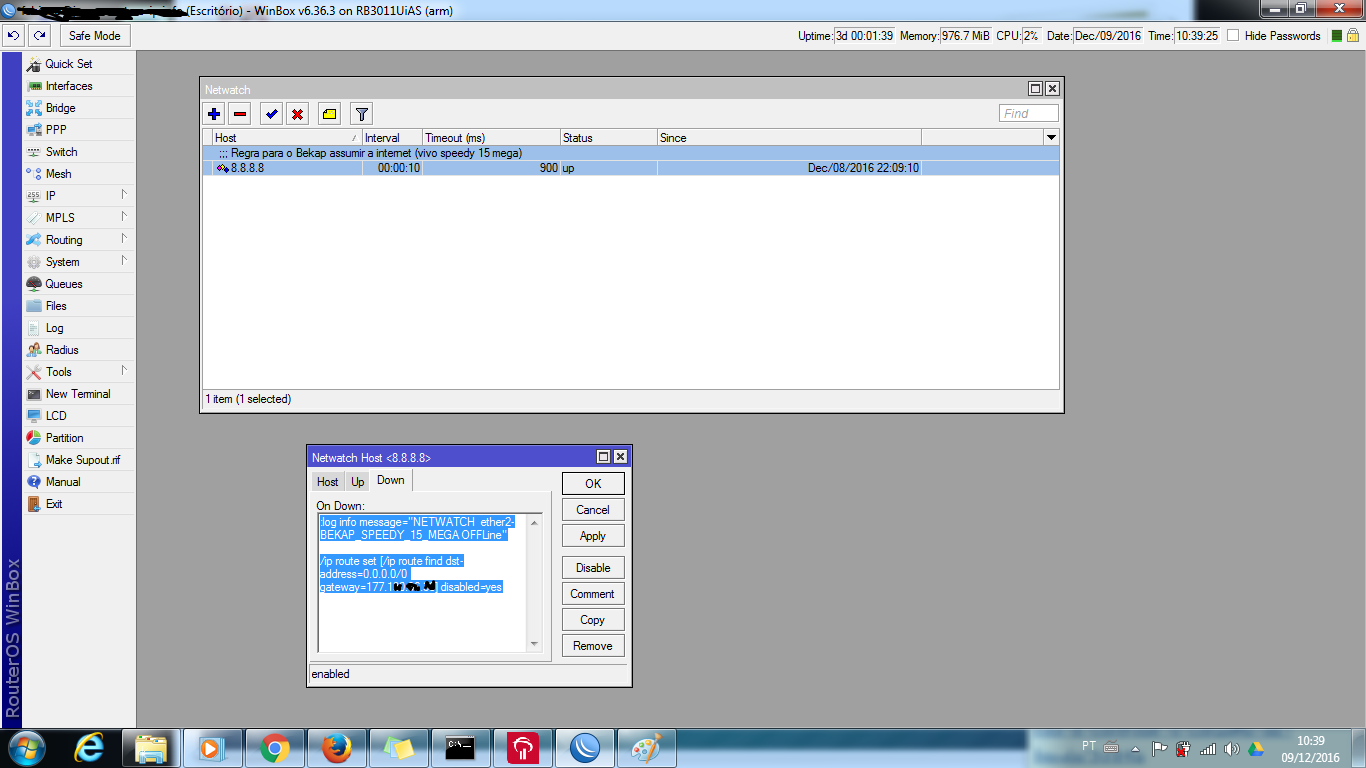Open the filter funnel in Netwatch window

coord(362,114)
